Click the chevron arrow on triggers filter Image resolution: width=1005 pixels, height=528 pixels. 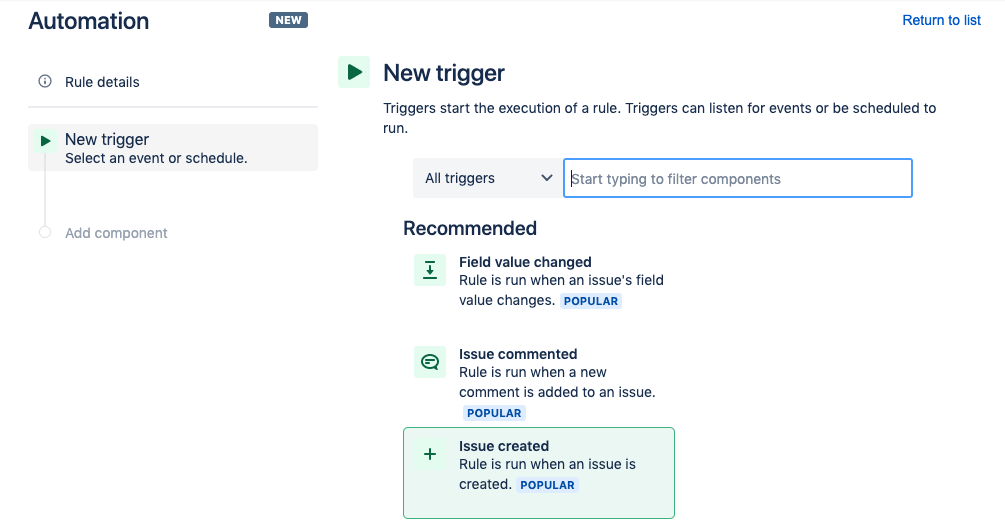[x=546, y=178]
